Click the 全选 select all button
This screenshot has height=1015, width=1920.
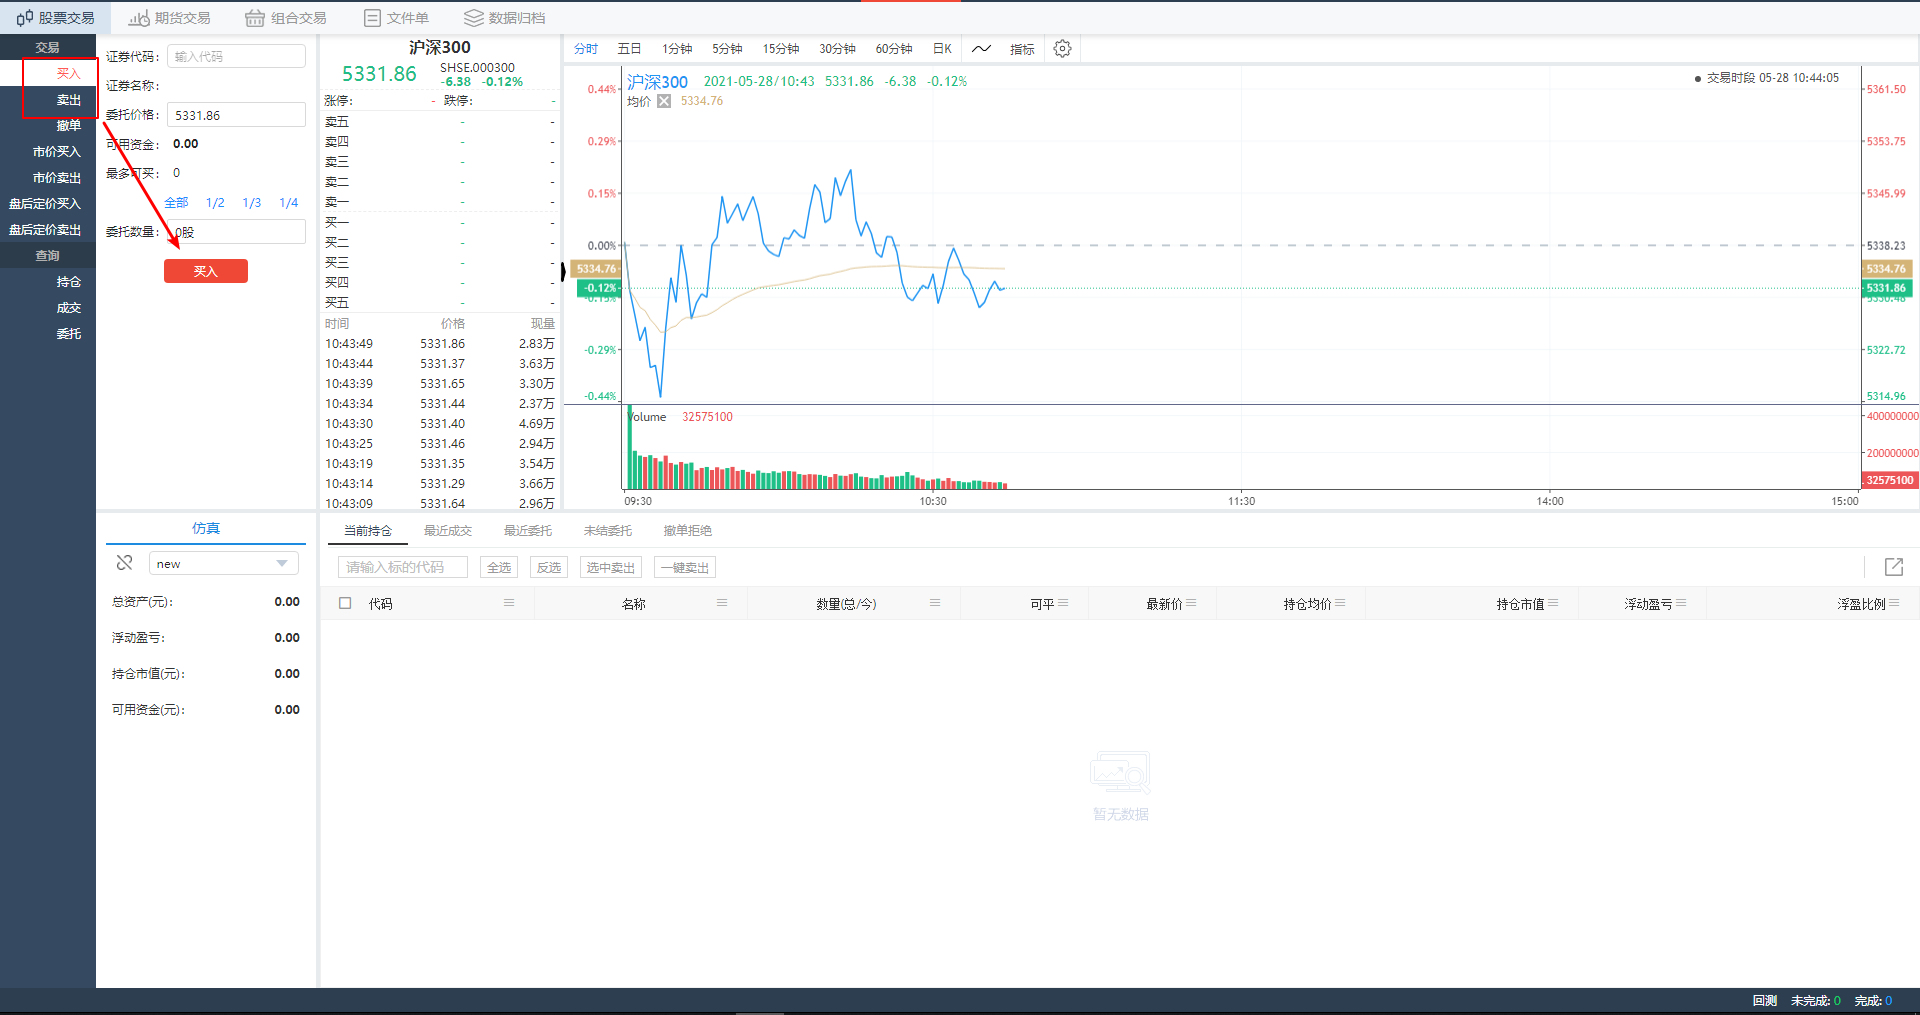499,567
